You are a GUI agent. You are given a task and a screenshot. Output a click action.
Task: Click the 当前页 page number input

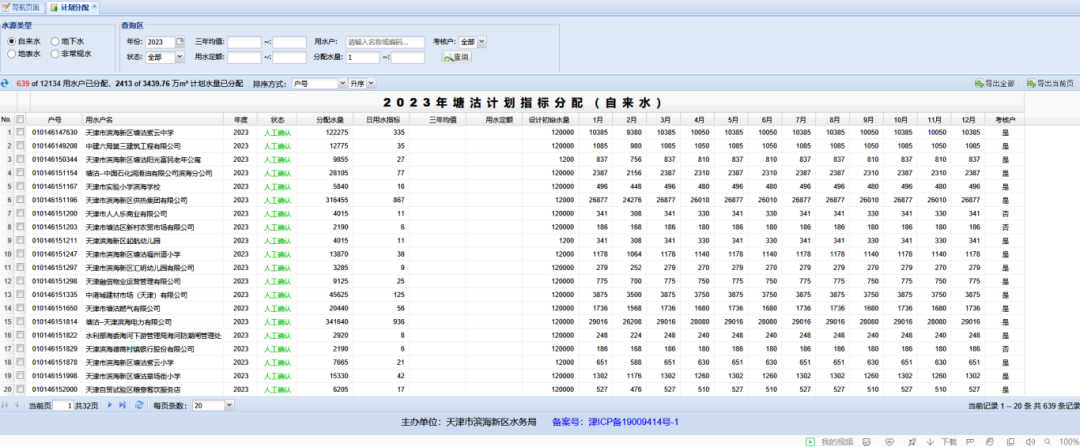(x=63, y=406)
